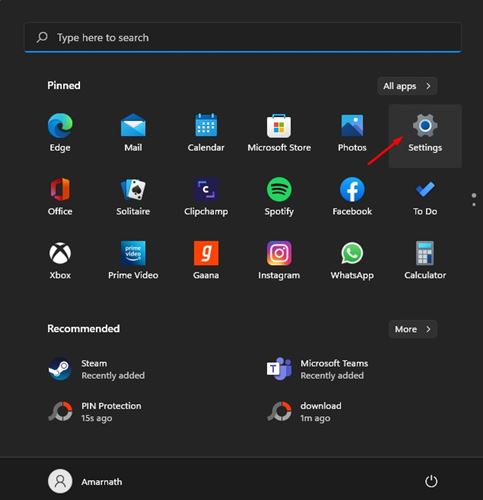Image resolution: width=483 pixels, height=500 pixels.
Task: Open the Amarnath user account menu
Action: [86, 482]
